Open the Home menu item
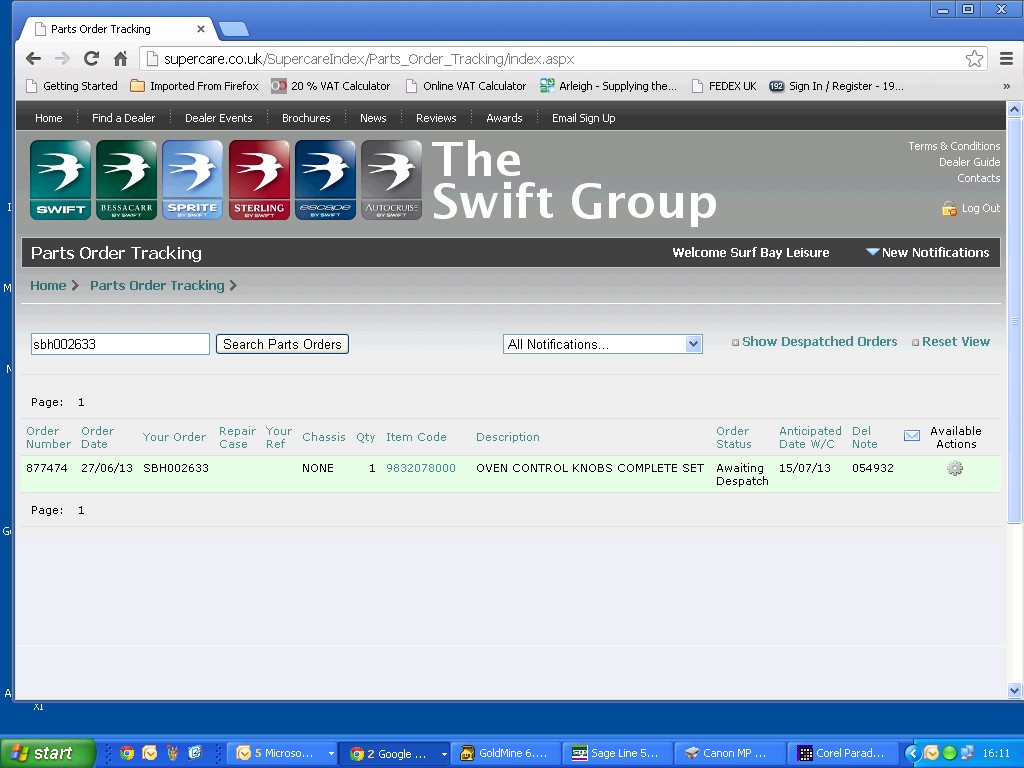 click(48, 118)
